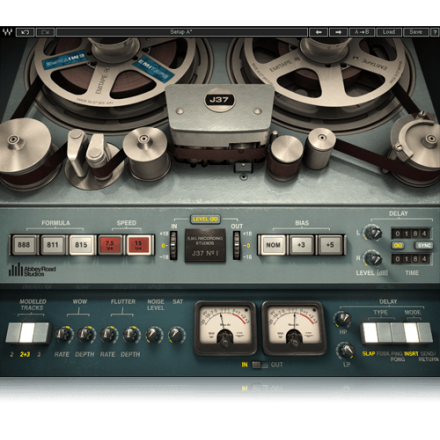Viewport: 440px width, 440px height.
Task: Open the Save preset menu
Action: pos(416,32)
